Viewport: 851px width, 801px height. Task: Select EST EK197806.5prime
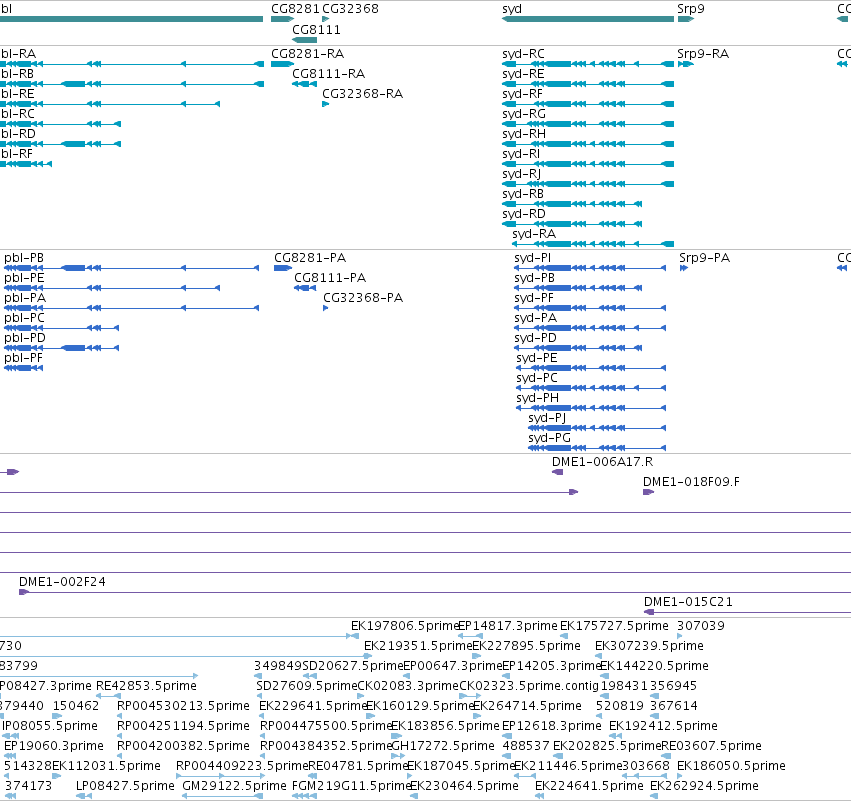pyautogui.click(x=405, y=626)
